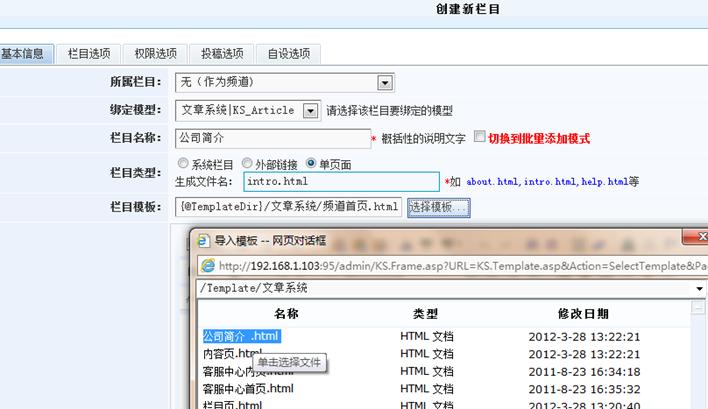708x409 pixels.
Task: Expand the 所属栏目 dropdown
Action: 385,83
